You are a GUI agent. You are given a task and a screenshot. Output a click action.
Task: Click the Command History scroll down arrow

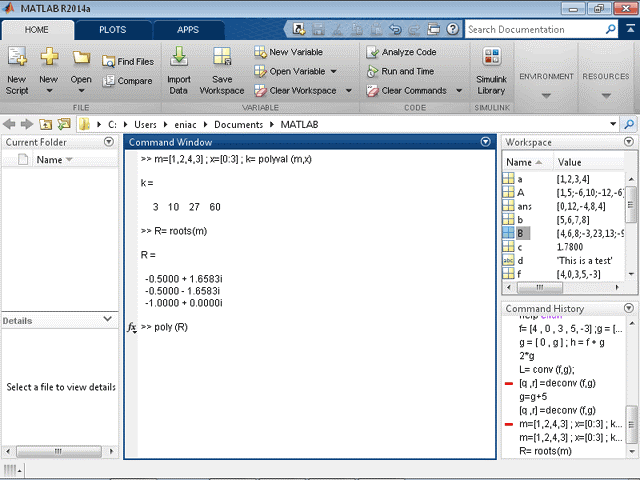631,451
